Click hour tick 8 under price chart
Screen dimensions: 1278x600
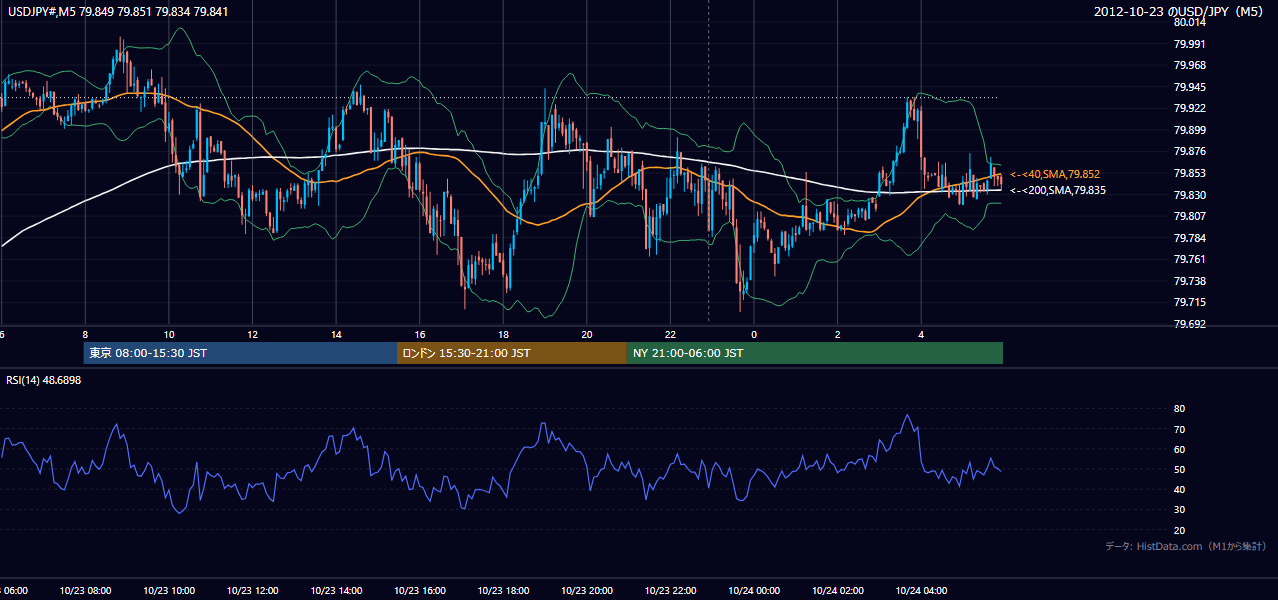[85, 335]
